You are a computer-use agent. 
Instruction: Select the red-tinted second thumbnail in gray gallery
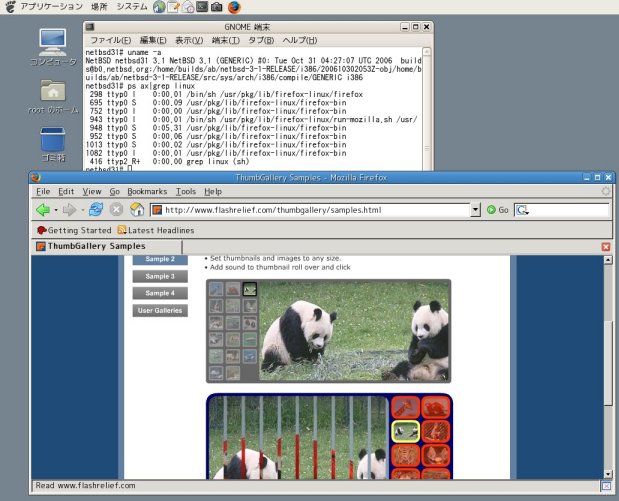(x=233, y=289)
